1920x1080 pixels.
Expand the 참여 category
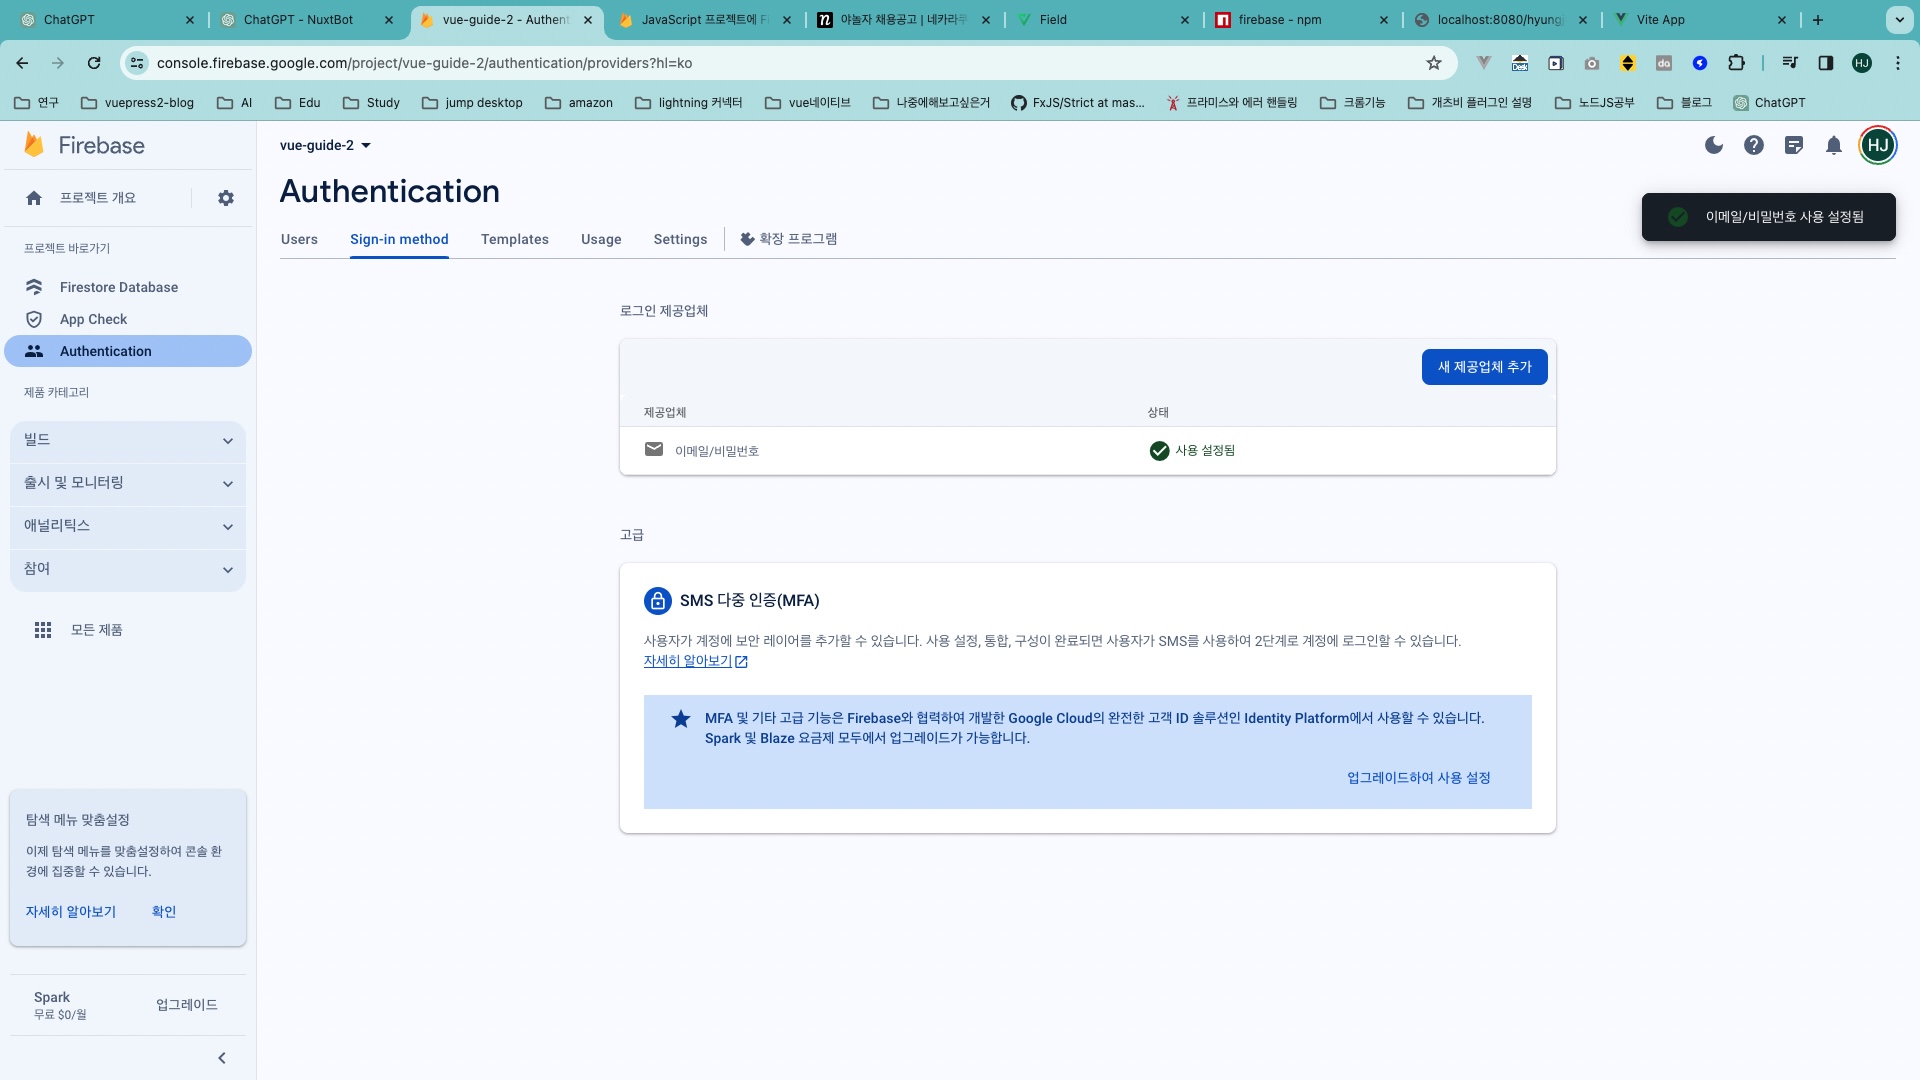[128, 569]
